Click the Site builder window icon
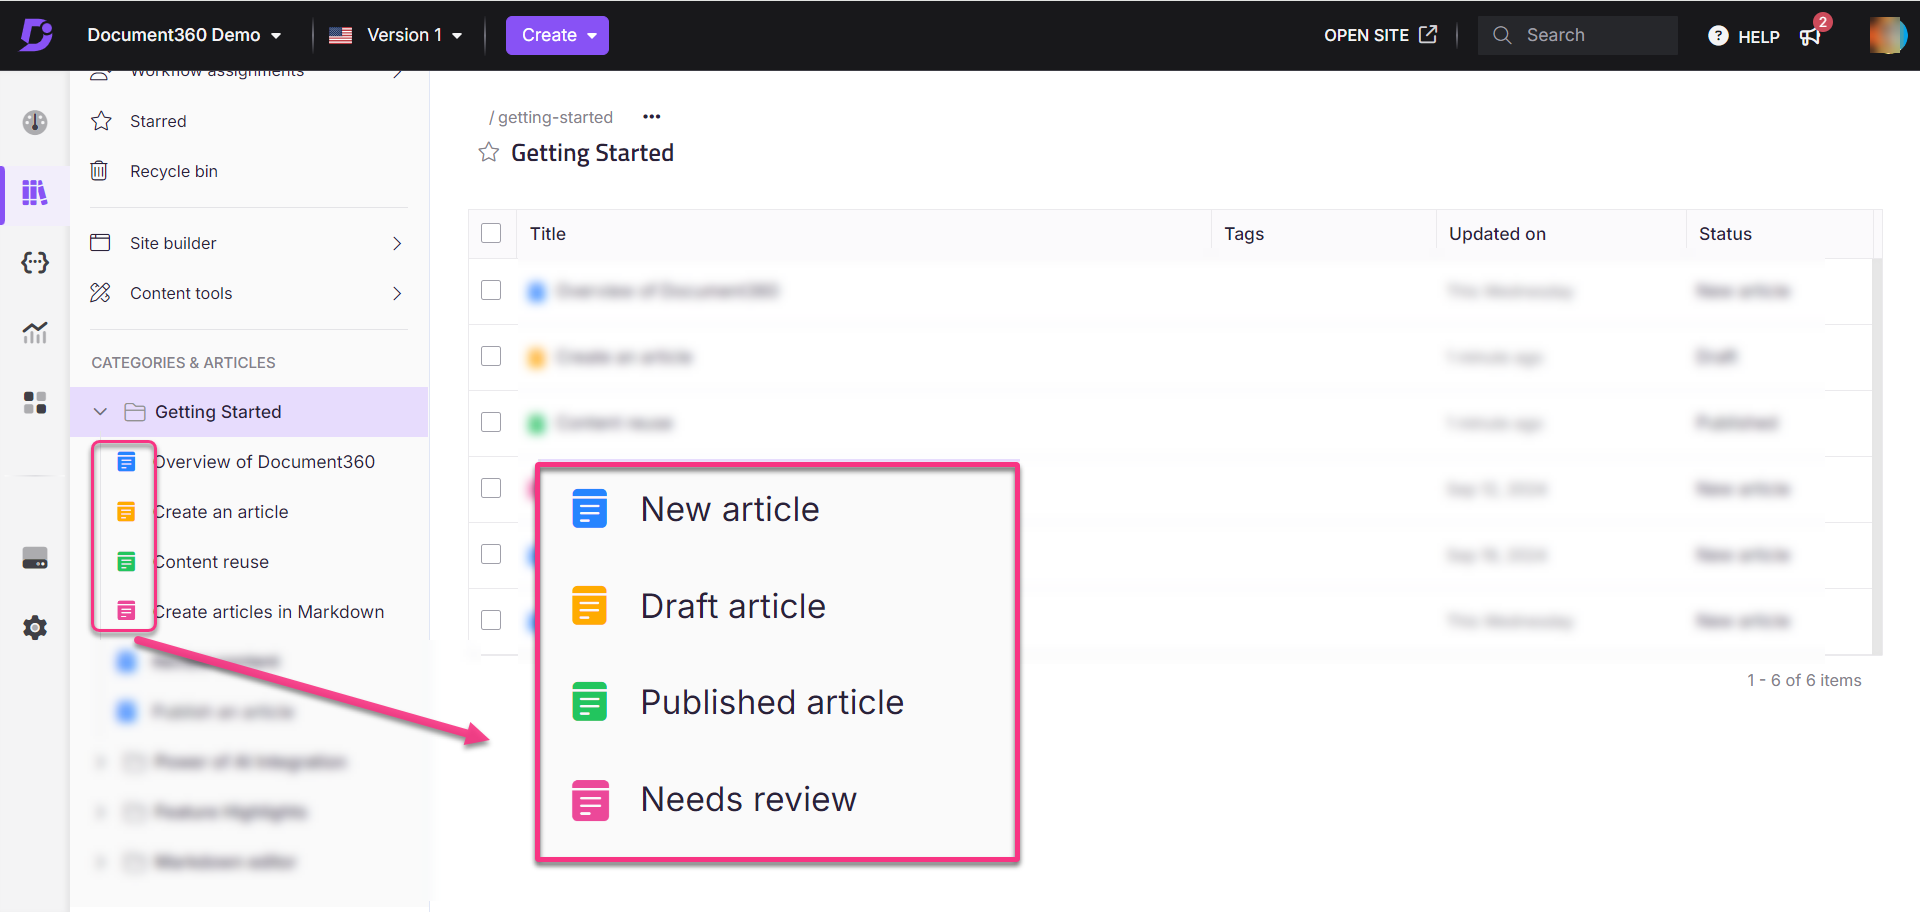The image size is (1920, 912). tap(100, 242)
